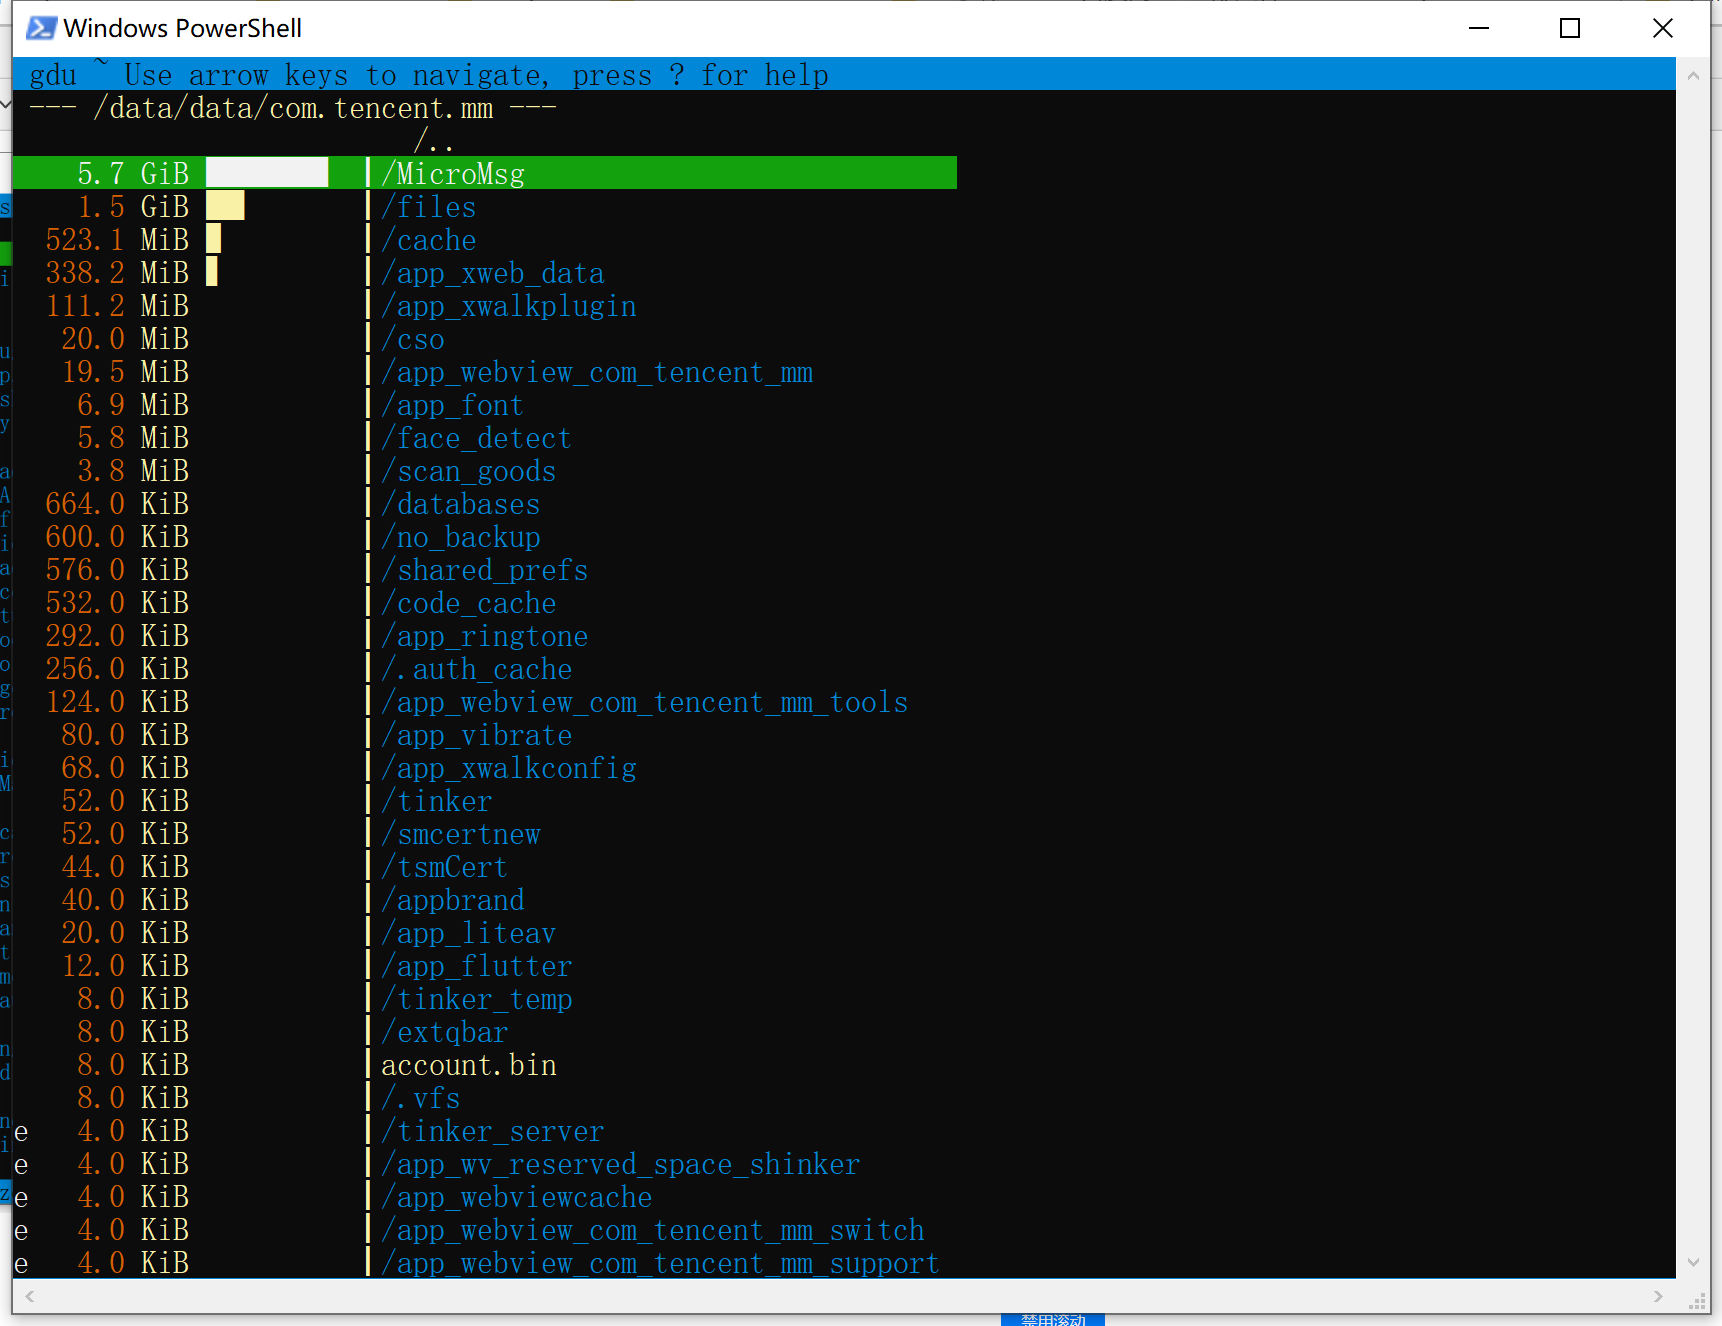Select the account.bin file
The width and height of the screenshot is (1722, 1326).
tap(468, 1065)
